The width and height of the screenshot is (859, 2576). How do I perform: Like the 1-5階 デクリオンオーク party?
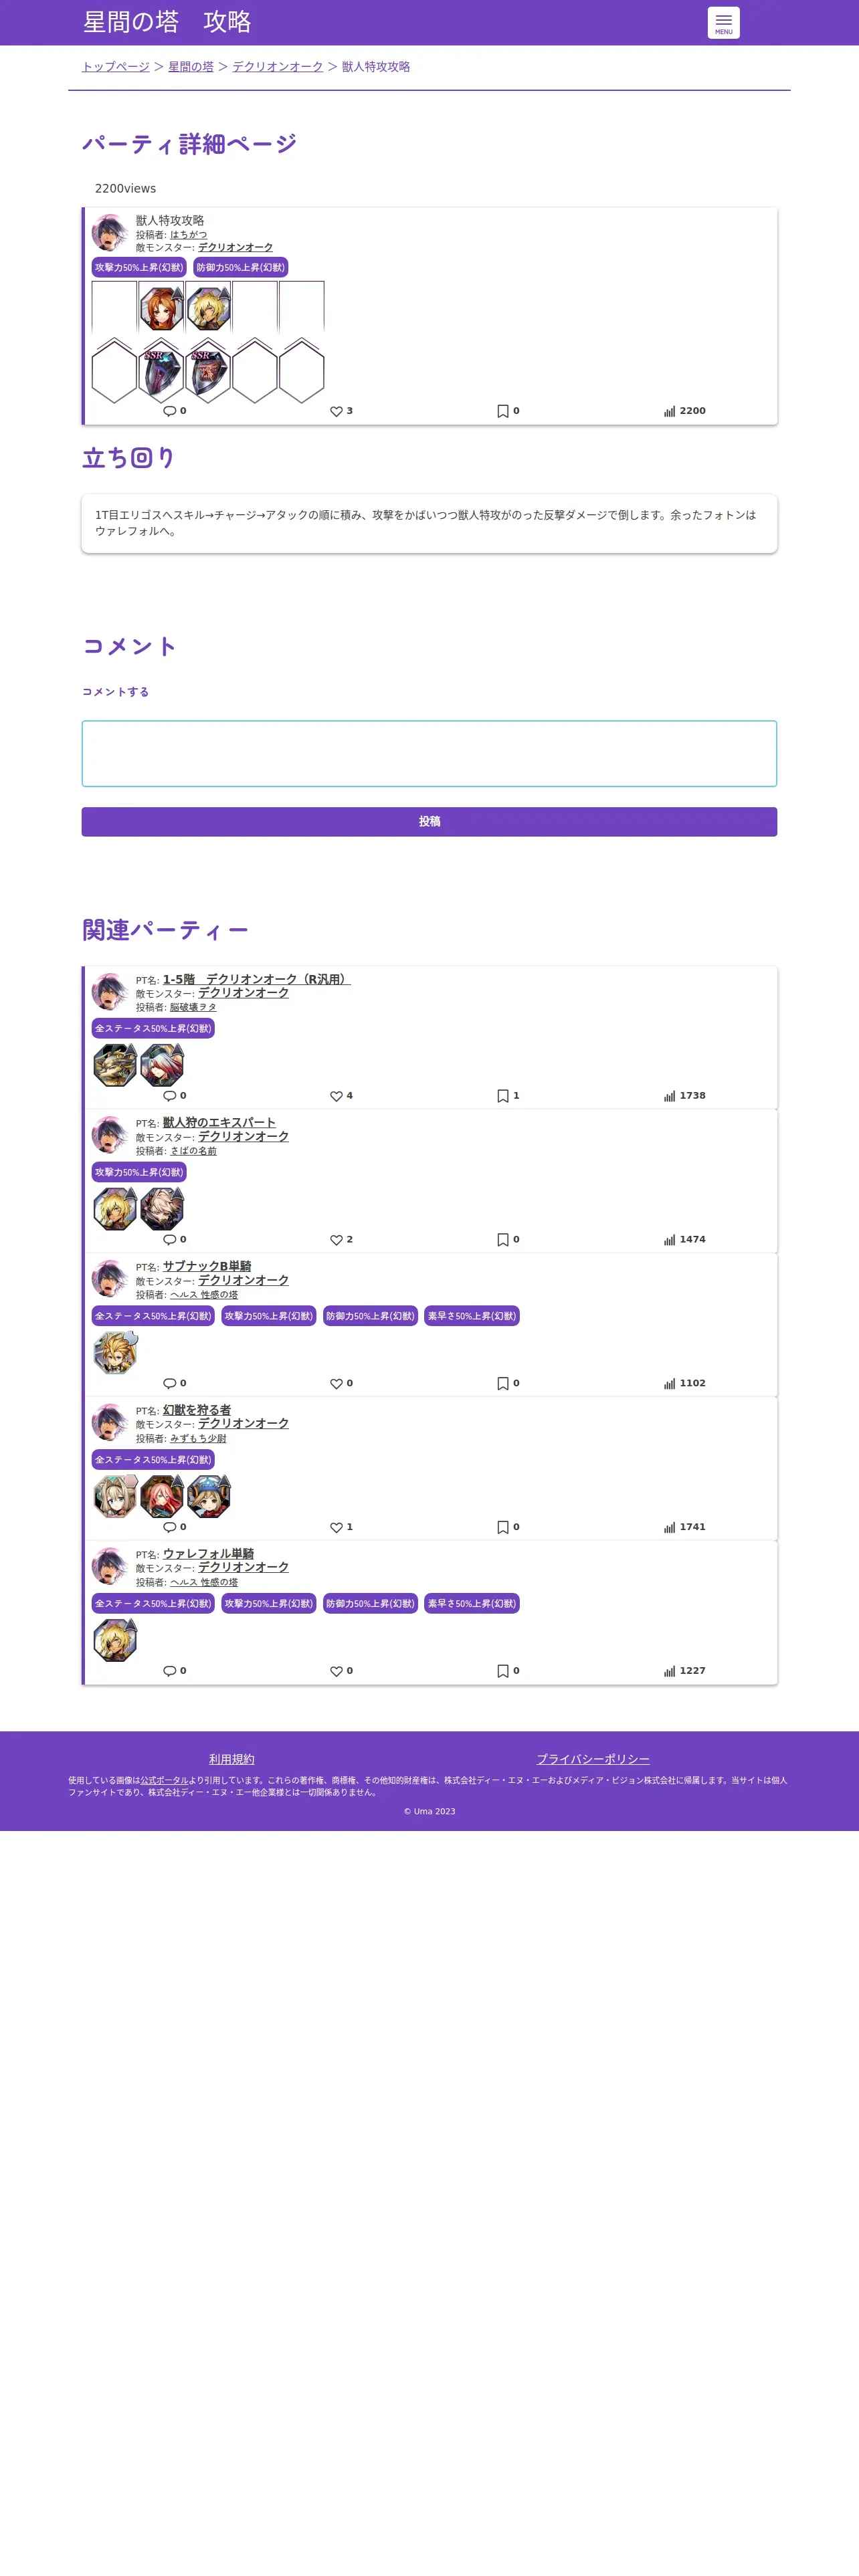pyautogui.click(x=336, y=1096)
